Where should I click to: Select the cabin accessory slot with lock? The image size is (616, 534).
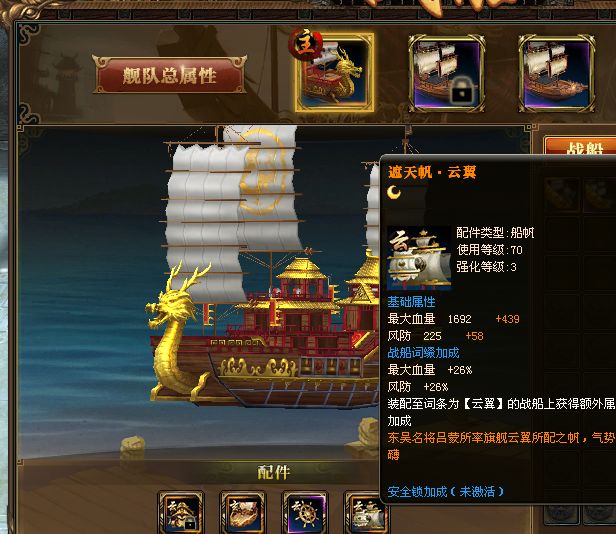pos(181,512)
